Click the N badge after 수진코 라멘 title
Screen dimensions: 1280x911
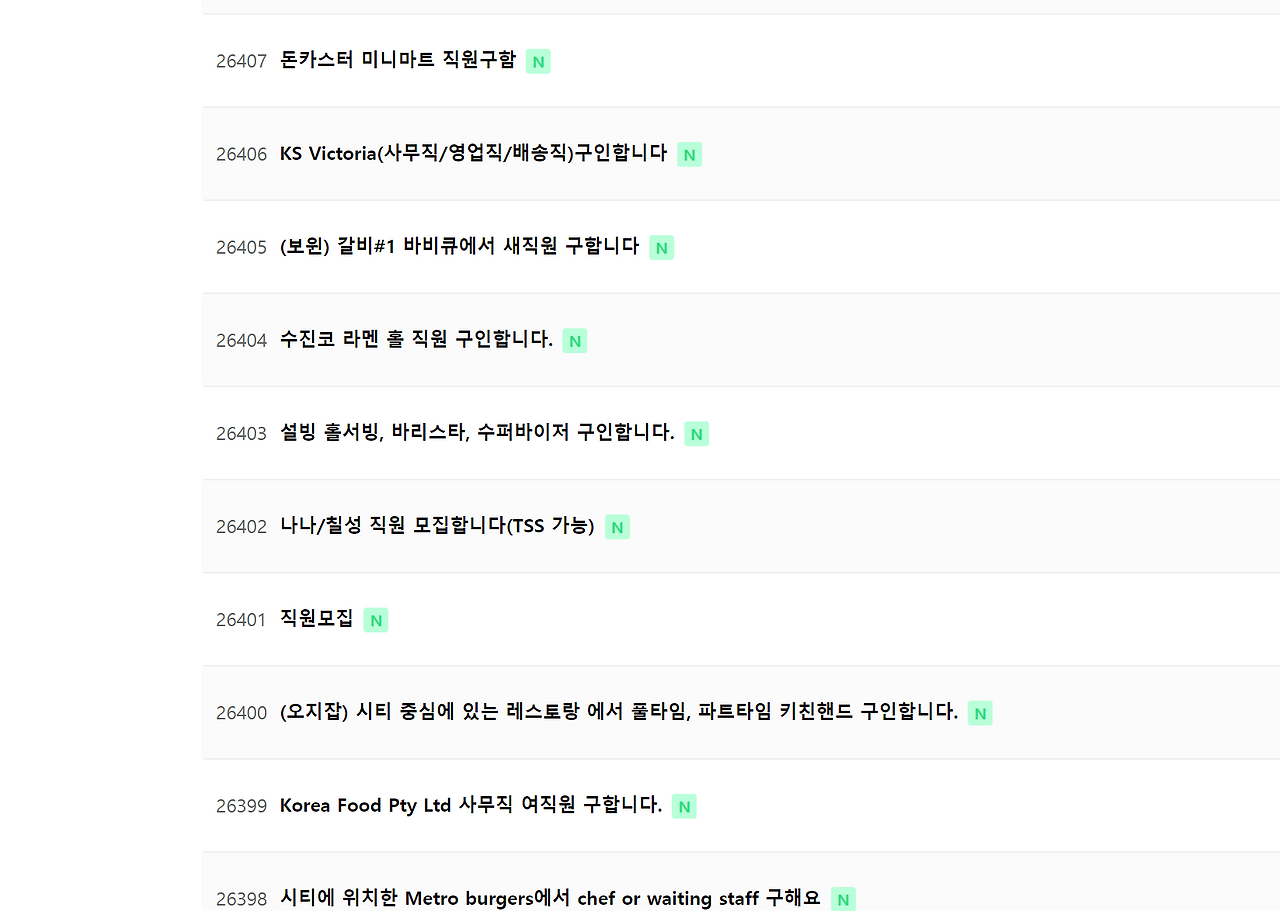[574, 340]
